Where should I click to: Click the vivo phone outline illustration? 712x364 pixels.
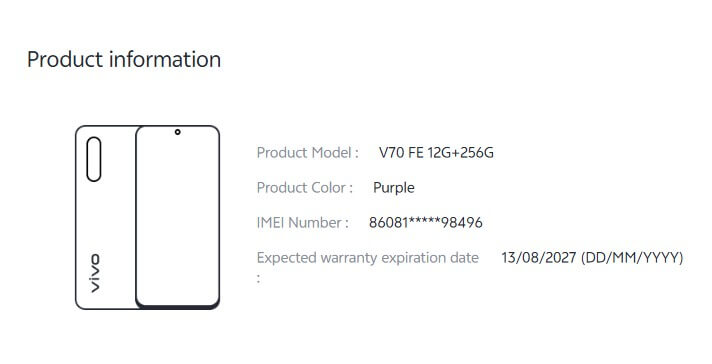coord(148,217)
